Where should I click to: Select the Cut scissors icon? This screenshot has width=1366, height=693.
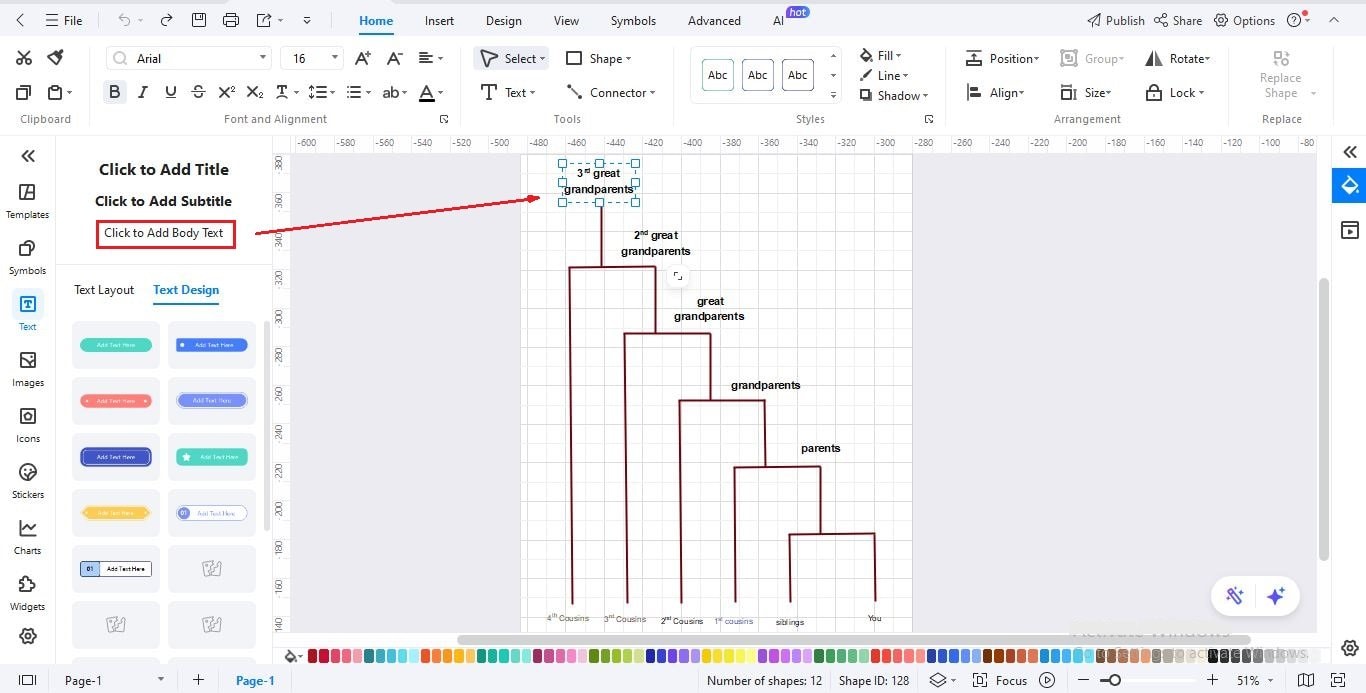[24, 57]
